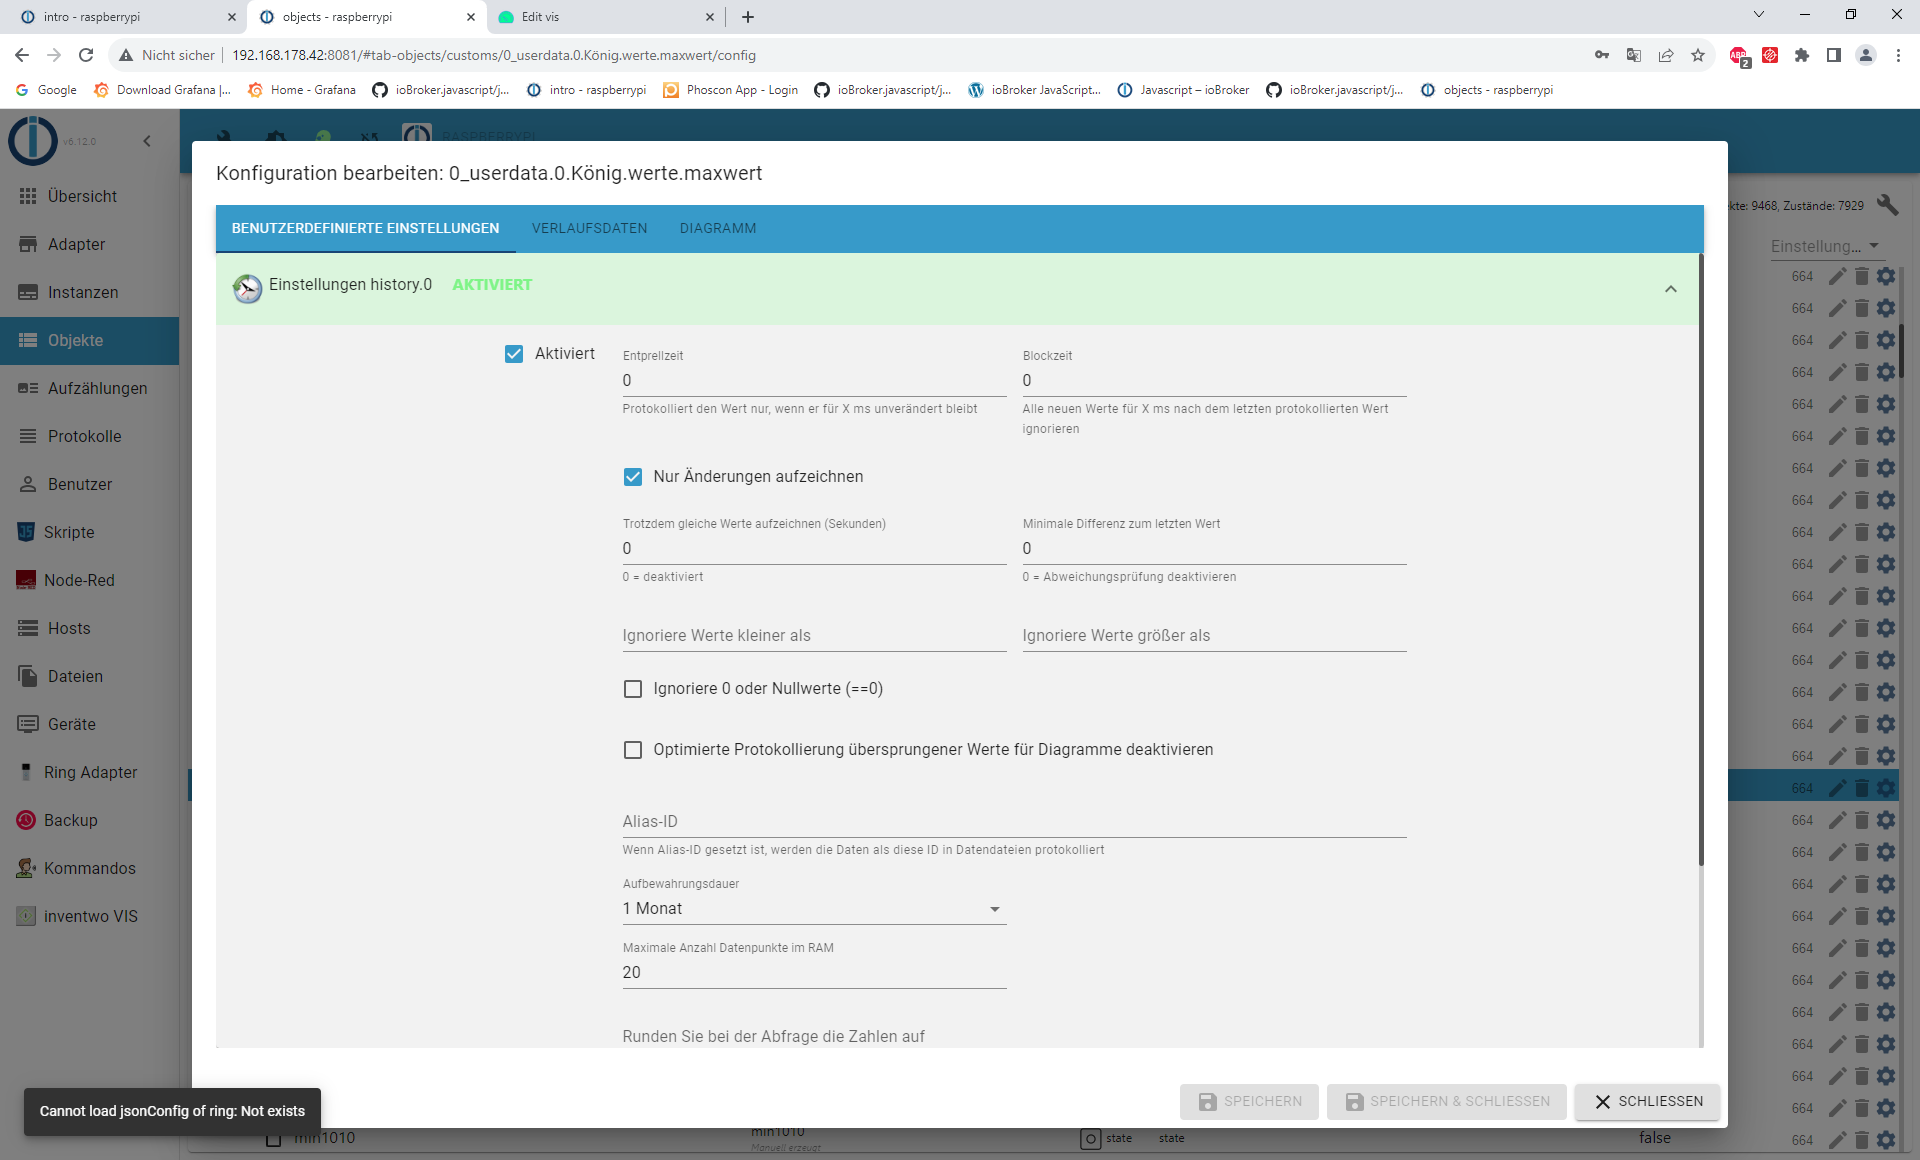The height and width of the screenshot is (1160, 1920).
Task: Click the Entprellzeit input field
Action: point(814,381)
